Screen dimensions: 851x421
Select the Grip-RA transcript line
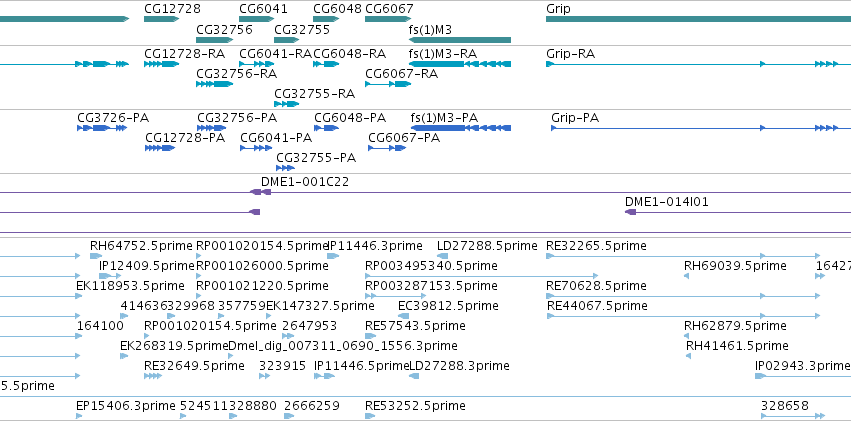[x=698, y=64]
